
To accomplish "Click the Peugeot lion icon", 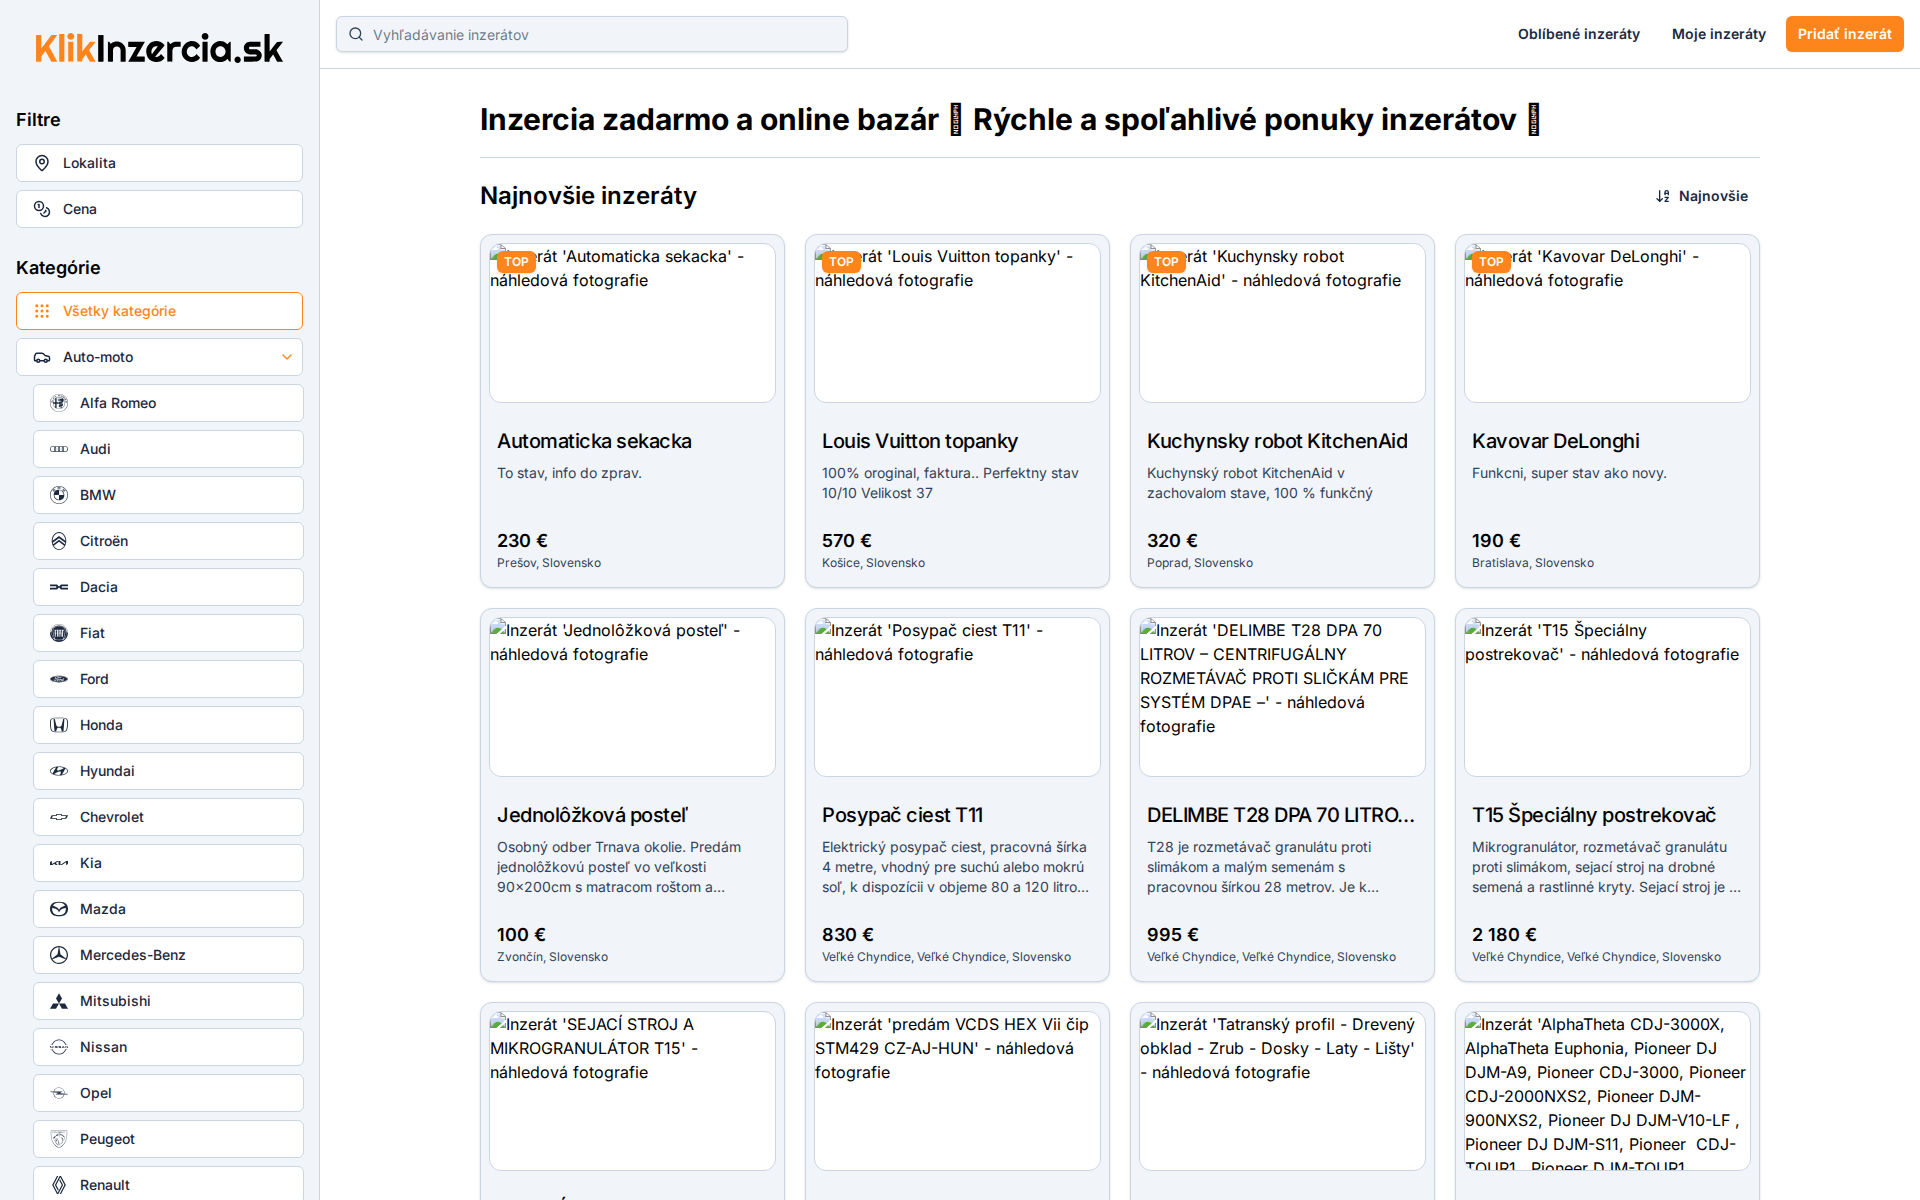I will 59,1139.
